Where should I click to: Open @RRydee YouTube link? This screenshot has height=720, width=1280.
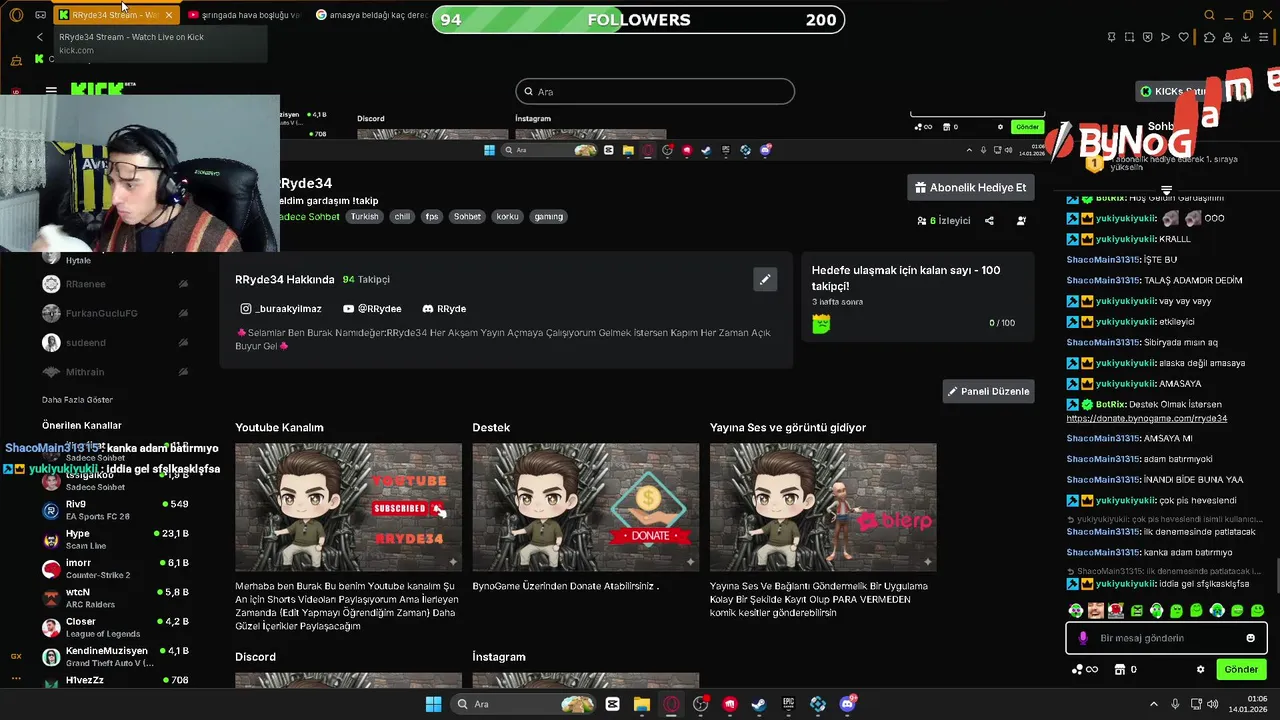(372, 309)
